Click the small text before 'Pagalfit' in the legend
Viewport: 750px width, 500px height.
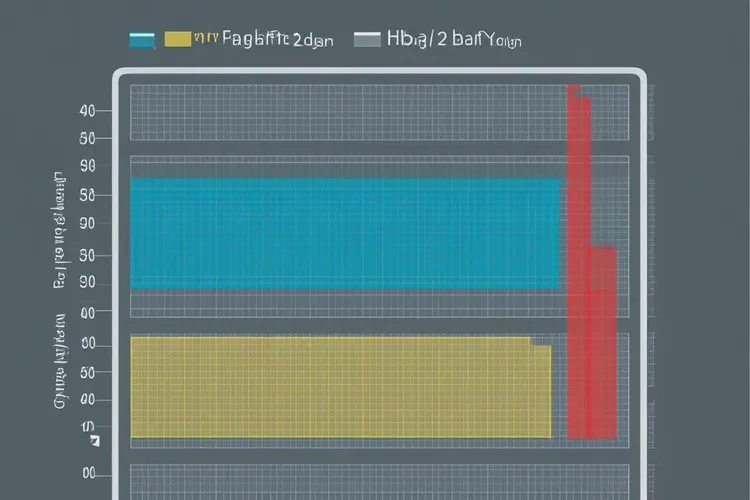[x=206, y=40]
